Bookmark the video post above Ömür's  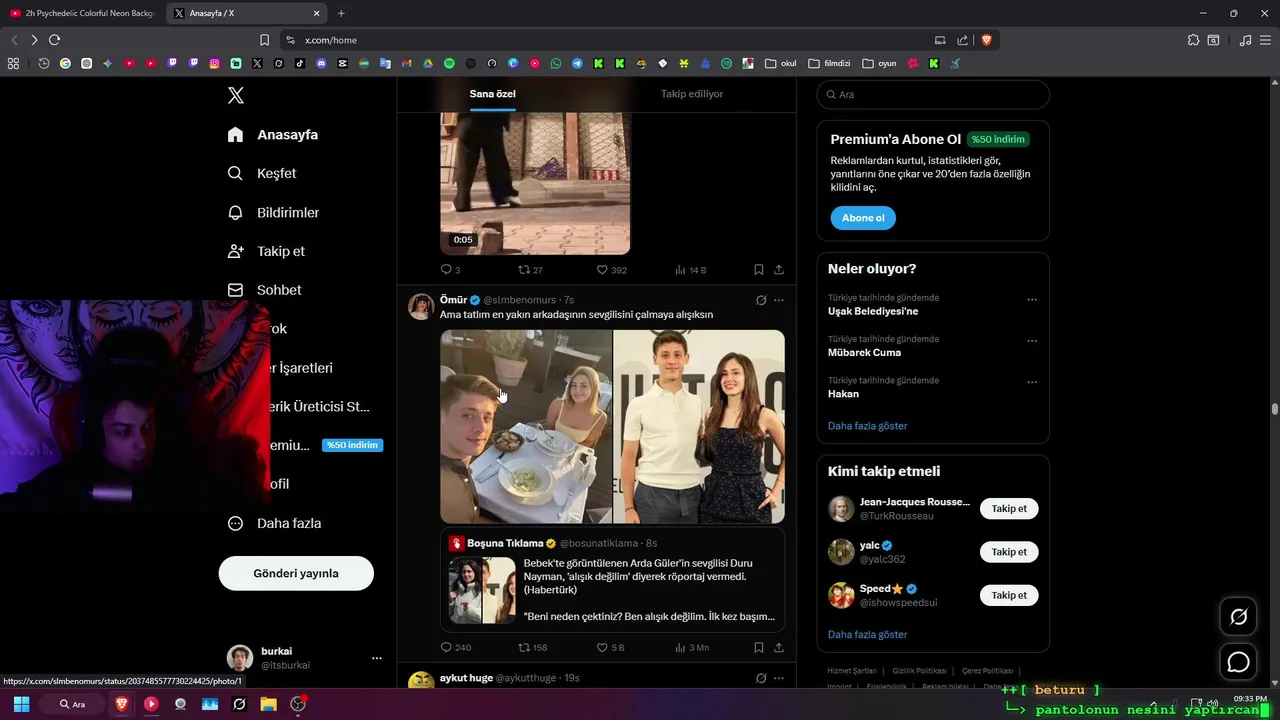759,270
